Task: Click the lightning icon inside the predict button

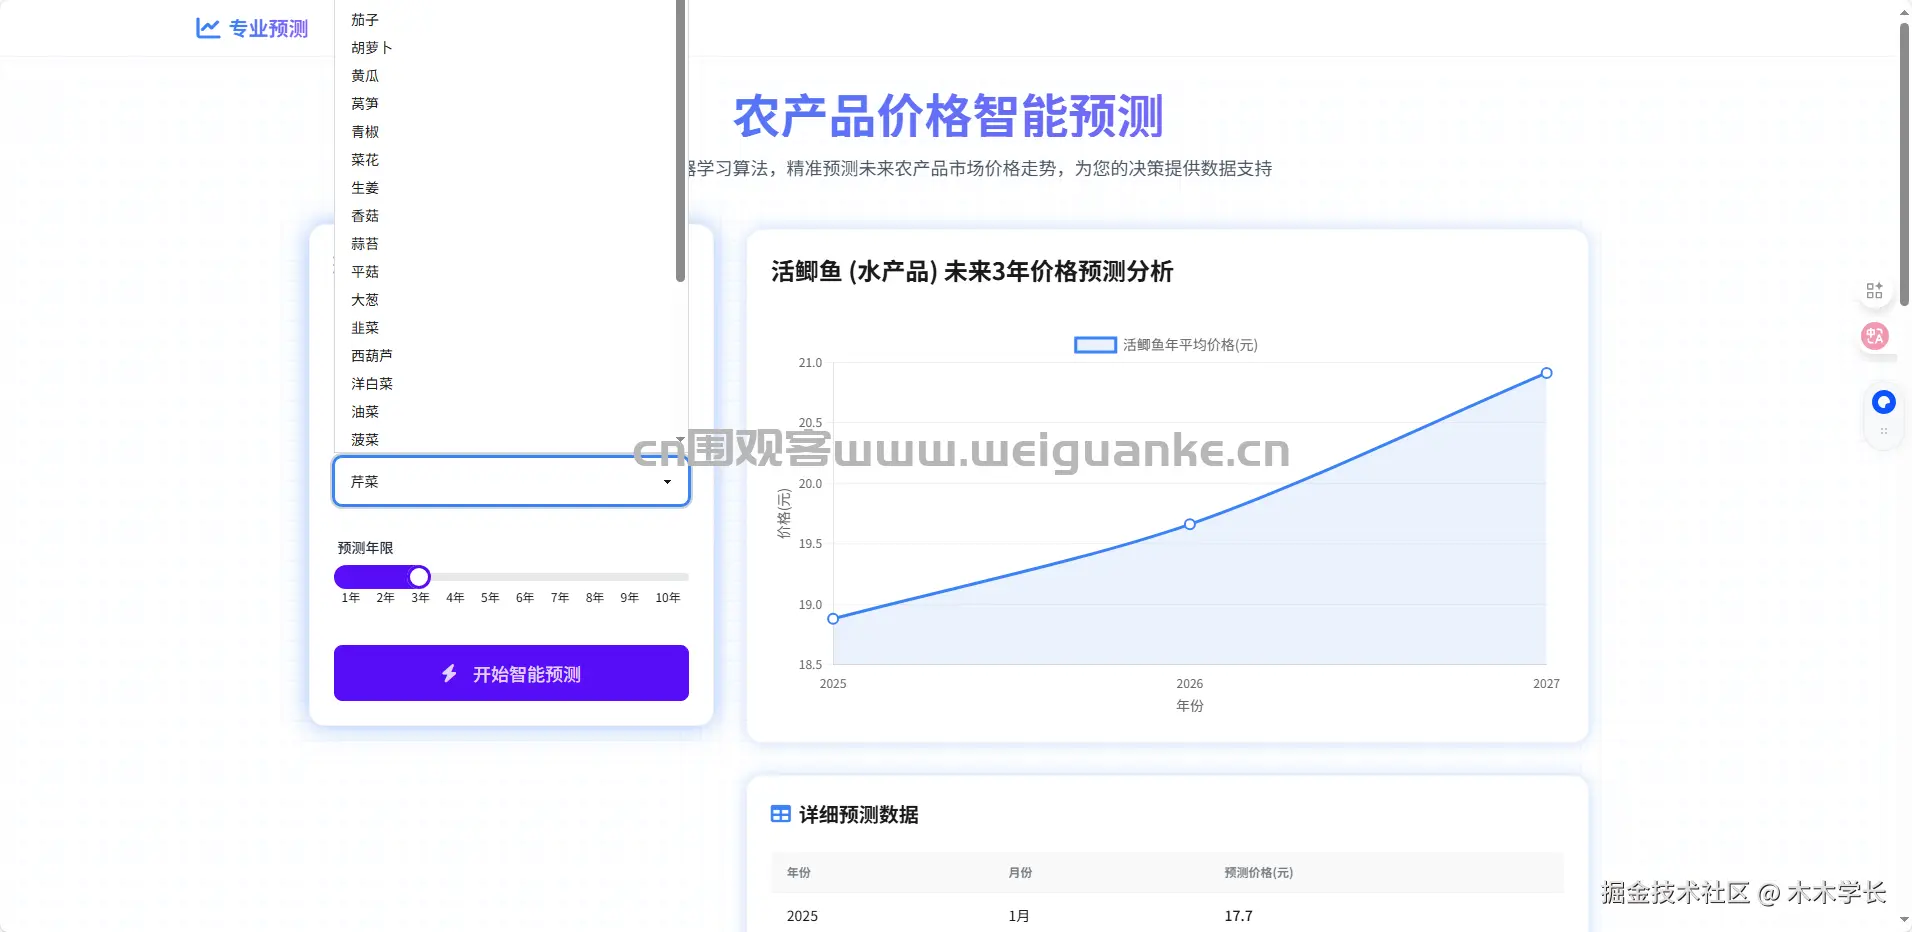Action: coord(449,673)
